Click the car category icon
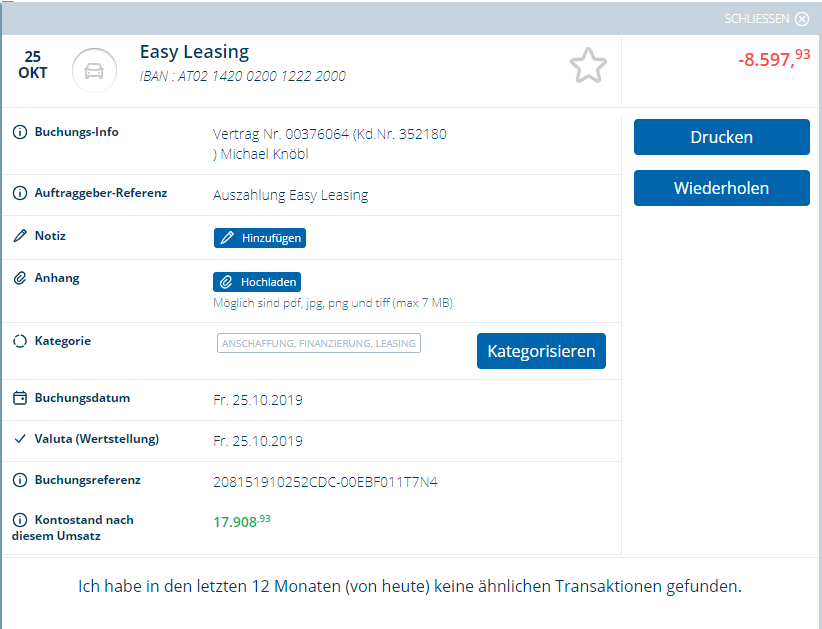The image size is (822, 629). 94,70
